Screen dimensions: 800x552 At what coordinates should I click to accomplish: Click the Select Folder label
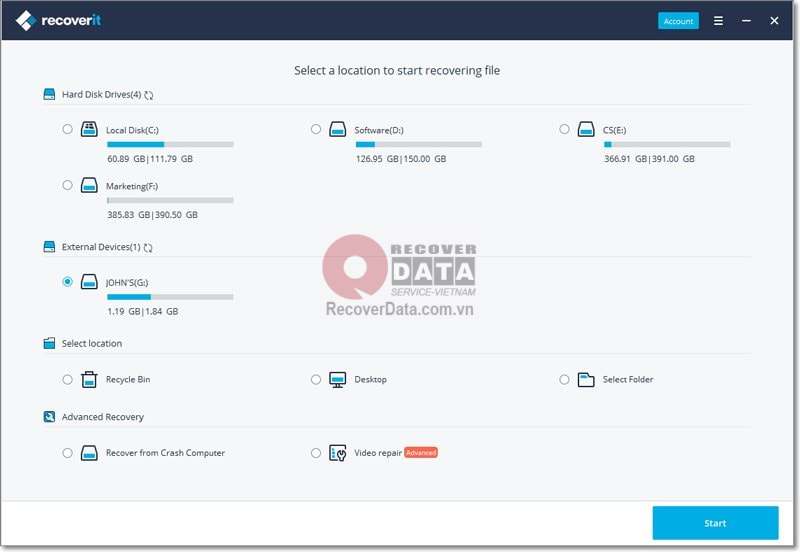[628, 380]
